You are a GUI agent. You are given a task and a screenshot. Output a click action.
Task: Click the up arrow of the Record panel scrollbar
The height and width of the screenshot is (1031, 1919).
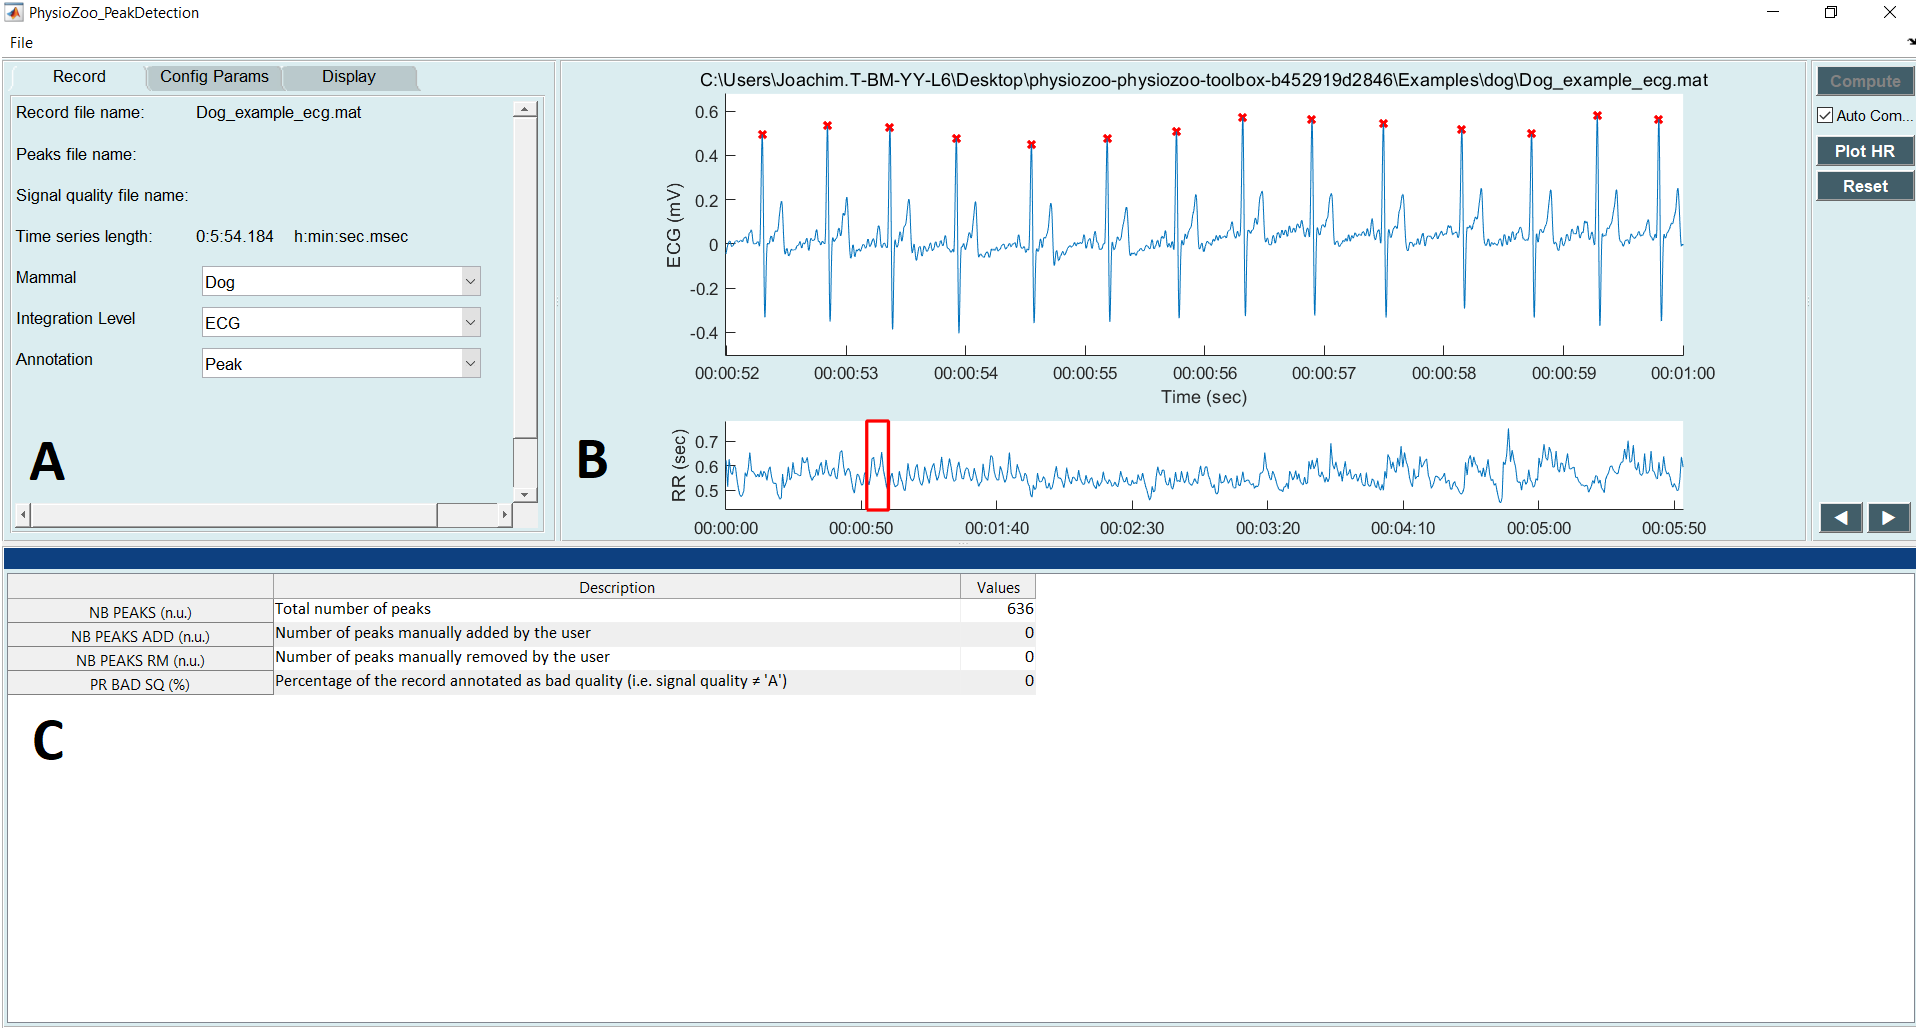pos(525,108)
